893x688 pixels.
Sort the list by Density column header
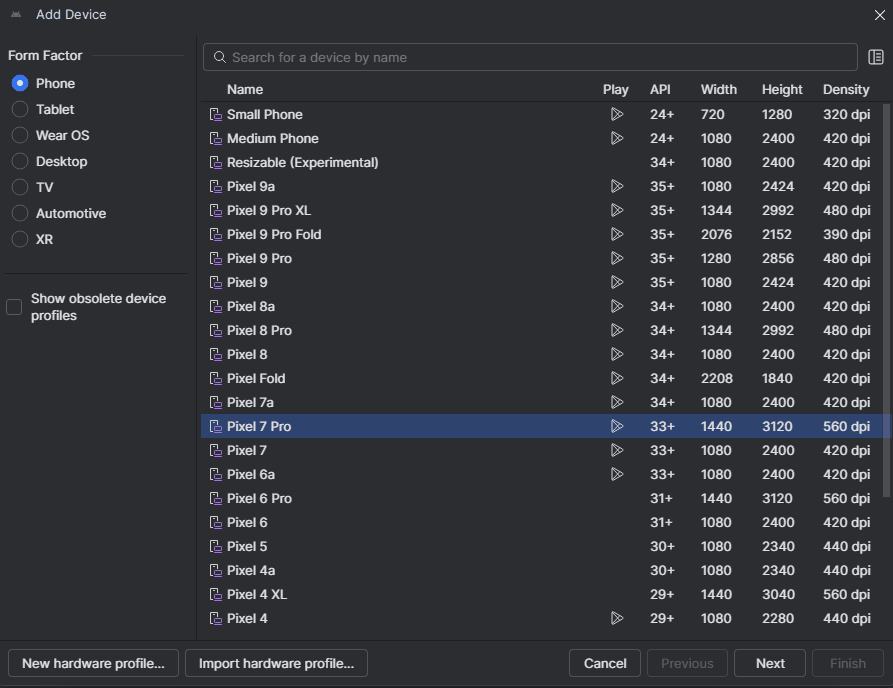[x=846, y=89]
